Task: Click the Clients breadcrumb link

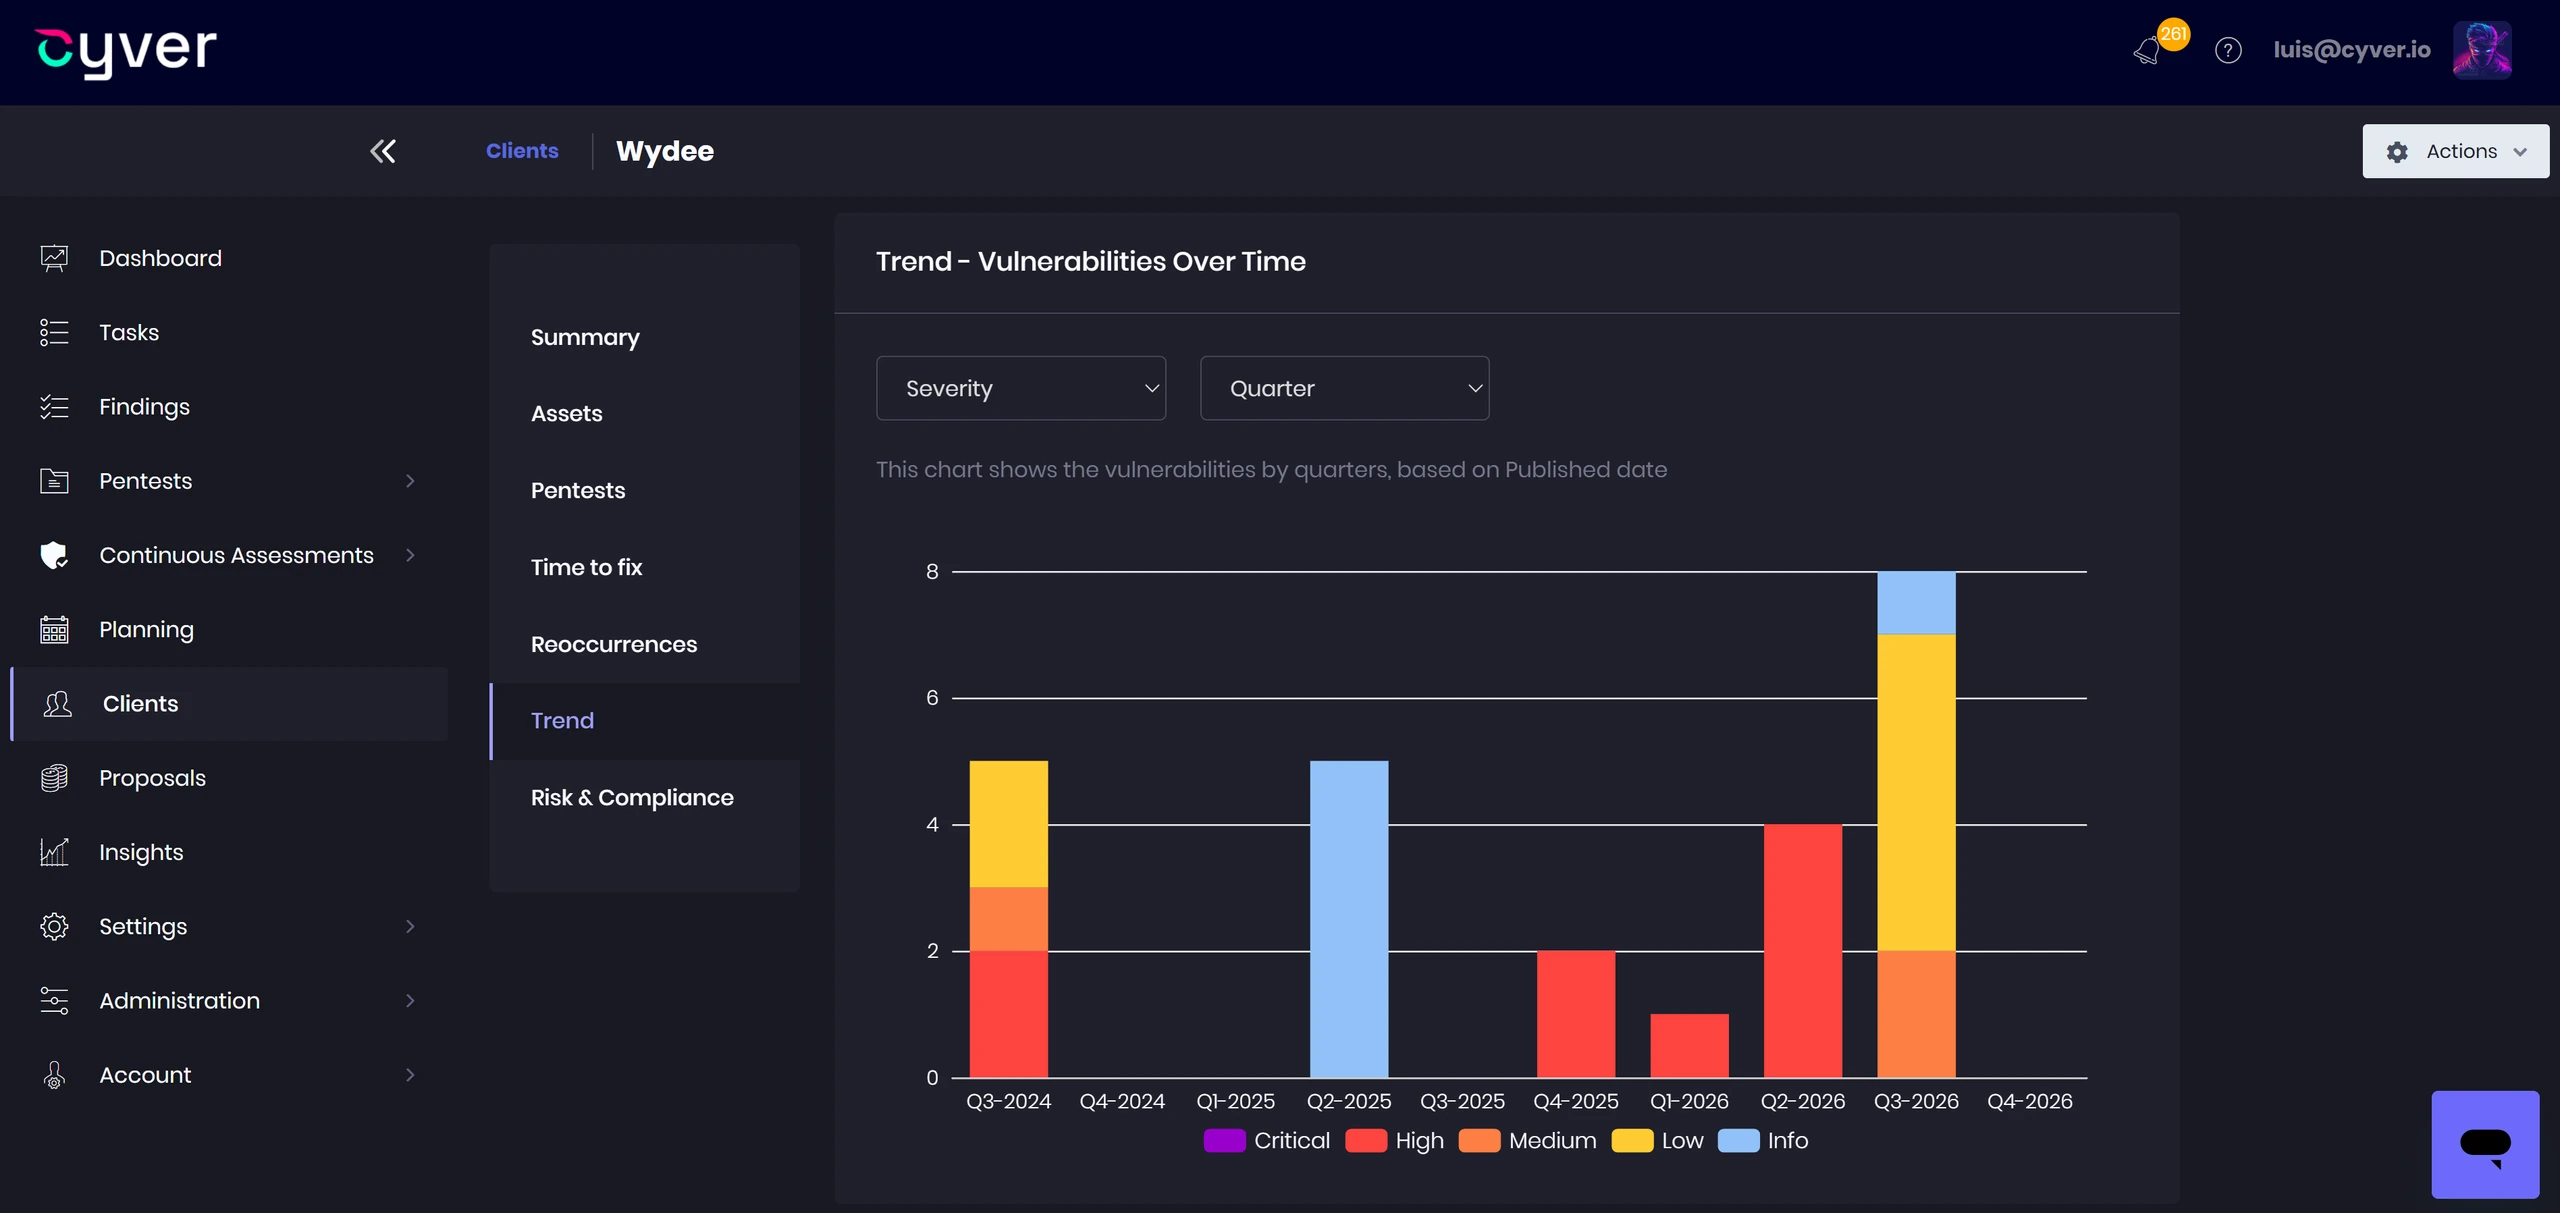Action: tap(522, 151)
